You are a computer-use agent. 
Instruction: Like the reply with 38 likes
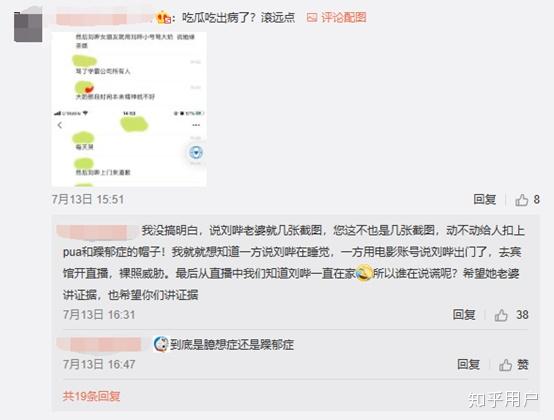pos(511,315)
